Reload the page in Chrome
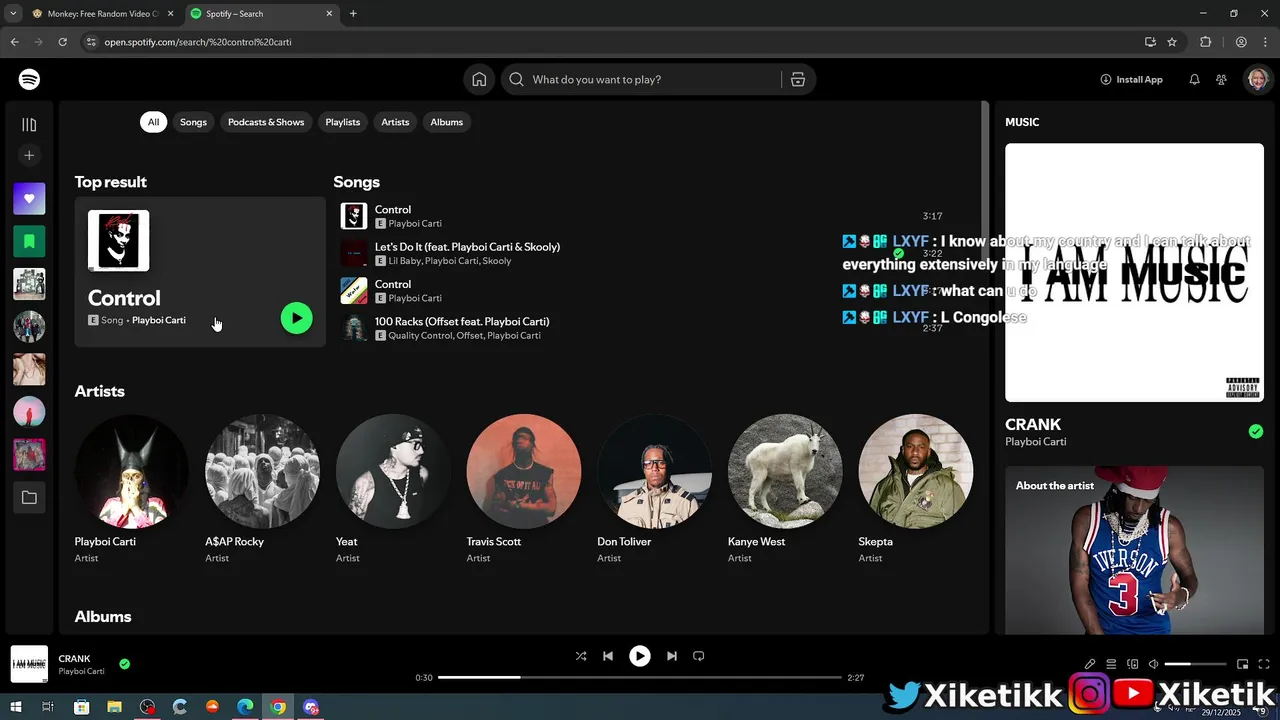Viewport: 1280px width, 720px height. point(62,42)
